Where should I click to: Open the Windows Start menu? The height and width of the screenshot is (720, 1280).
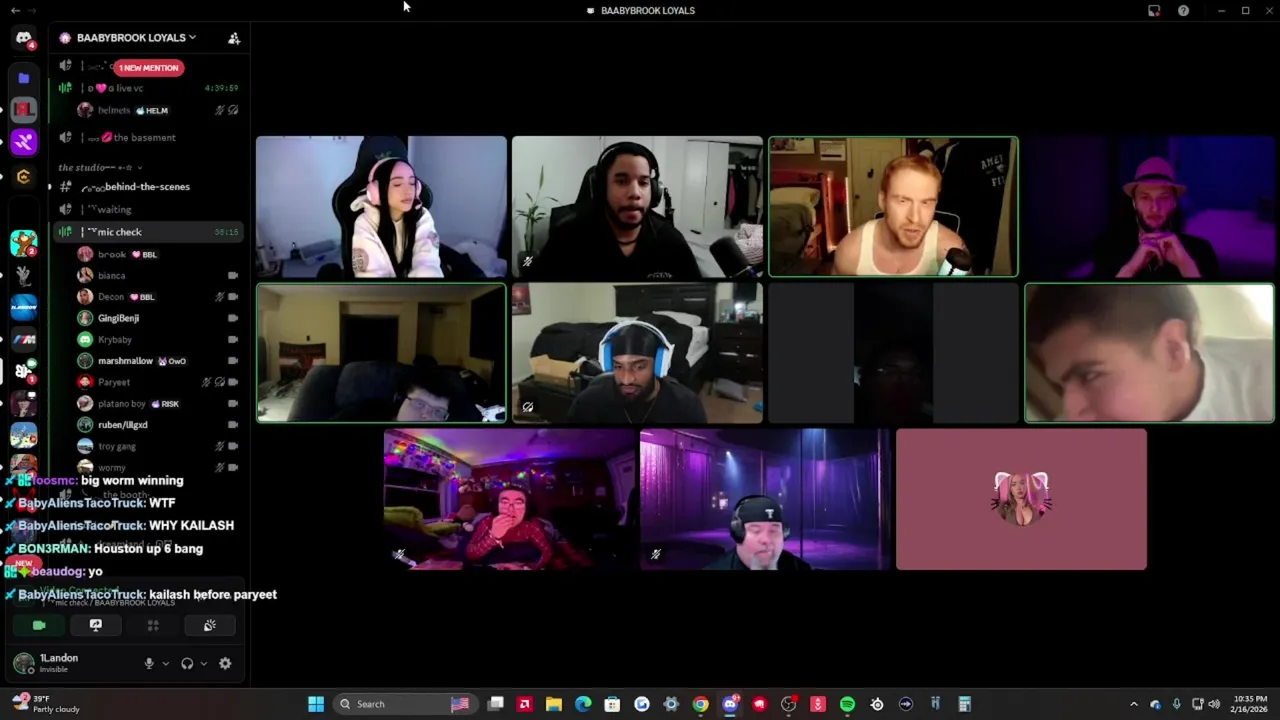[x=316, y=704]
